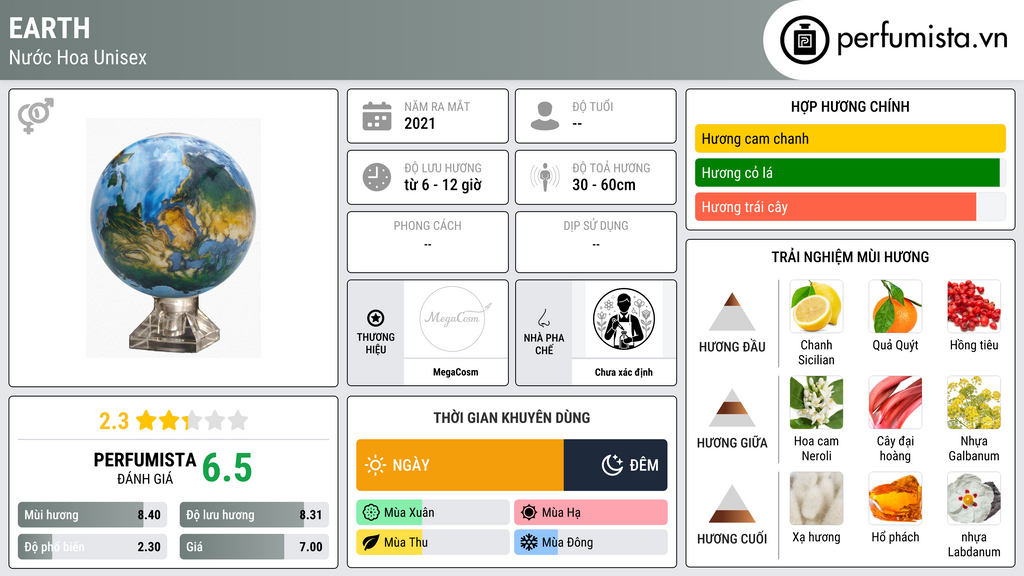
Task: Open the MegaCosm brand logo
Action: tap(455, 319)
